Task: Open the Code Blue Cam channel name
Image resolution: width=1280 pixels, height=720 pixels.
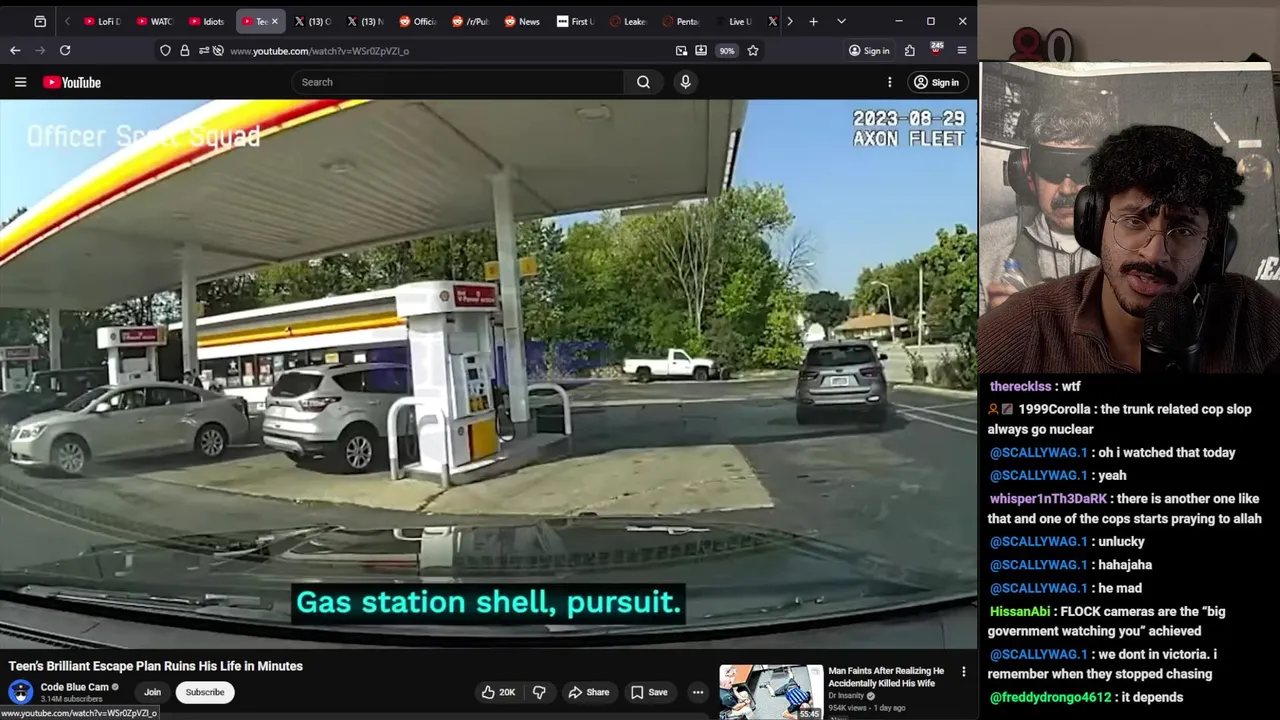Action: [x=74, y=687]
